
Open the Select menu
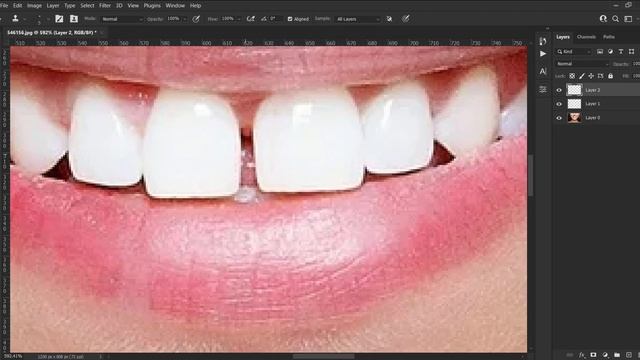click(x=87, y=6)
